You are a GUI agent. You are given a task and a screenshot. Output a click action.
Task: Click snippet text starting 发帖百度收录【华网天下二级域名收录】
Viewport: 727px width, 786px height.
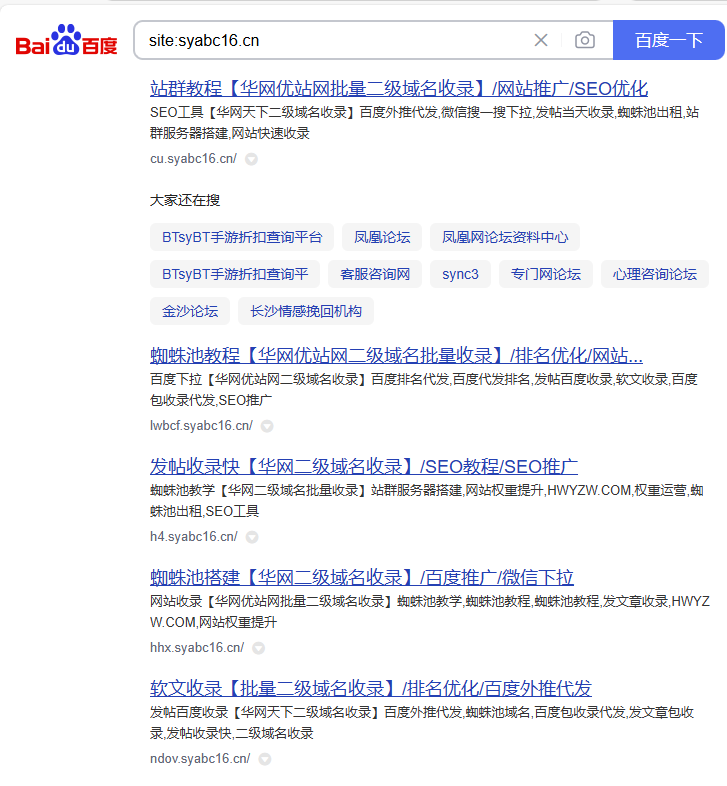pyautogui.click(x=422, y=723)
